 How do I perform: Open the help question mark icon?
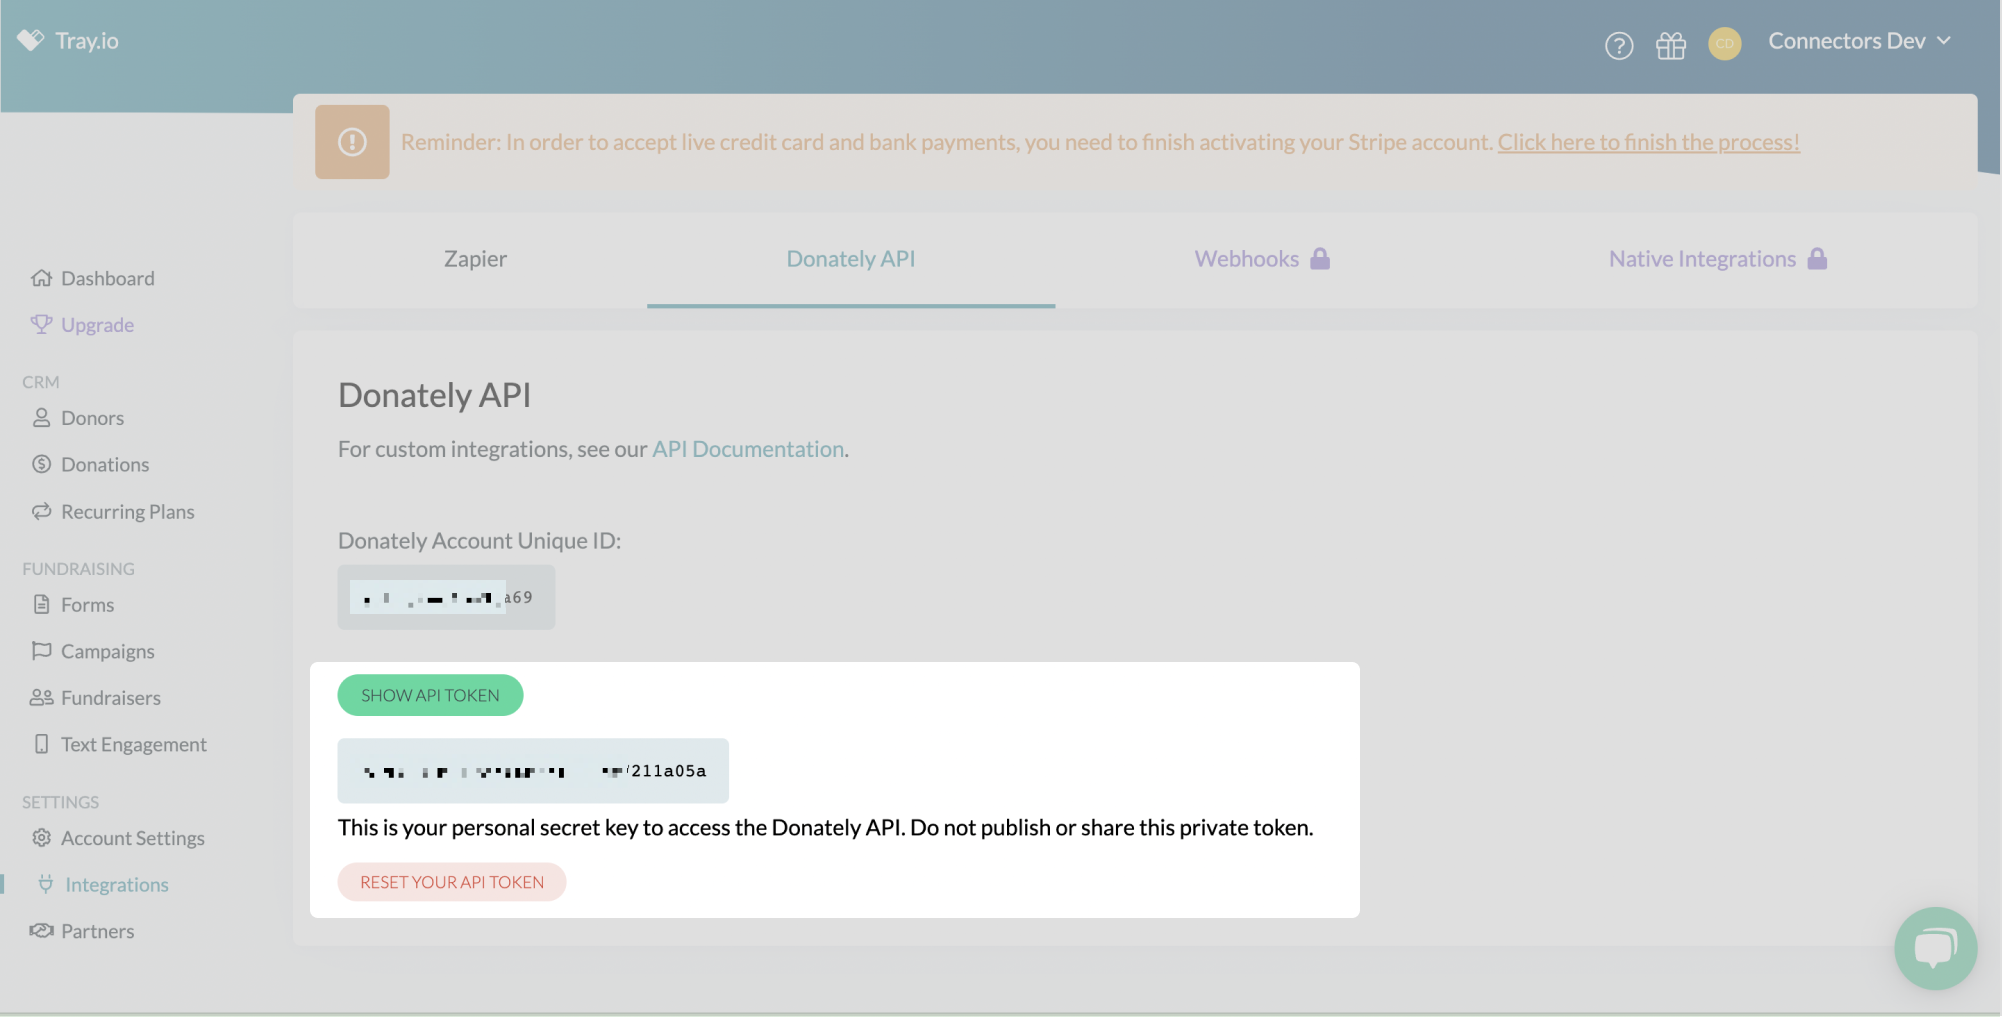[x=1619, y=46]
